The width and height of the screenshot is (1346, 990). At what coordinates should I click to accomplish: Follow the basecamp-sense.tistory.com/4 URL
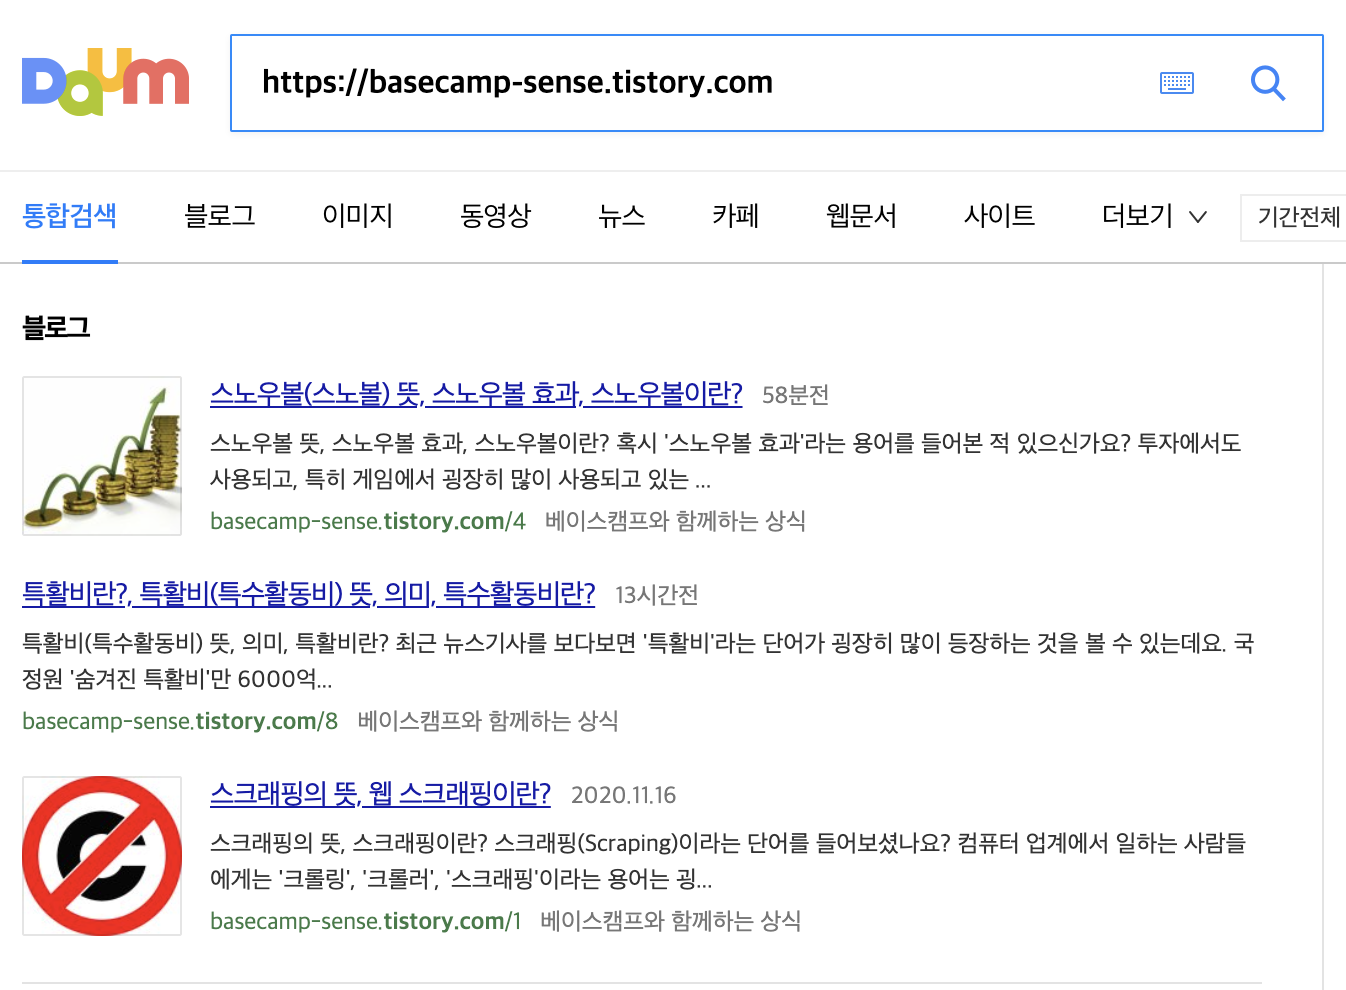368,521
